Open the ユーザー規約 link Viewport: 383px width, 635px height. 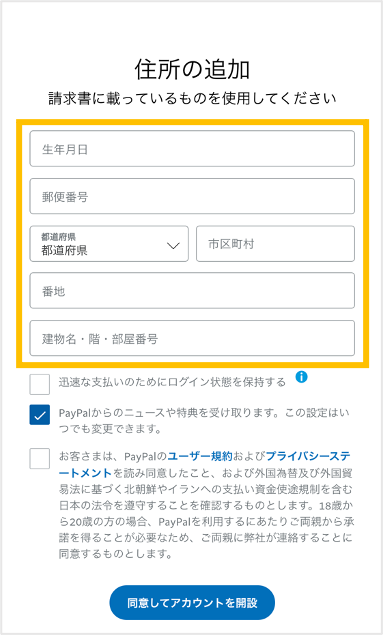tap(200, 456)
